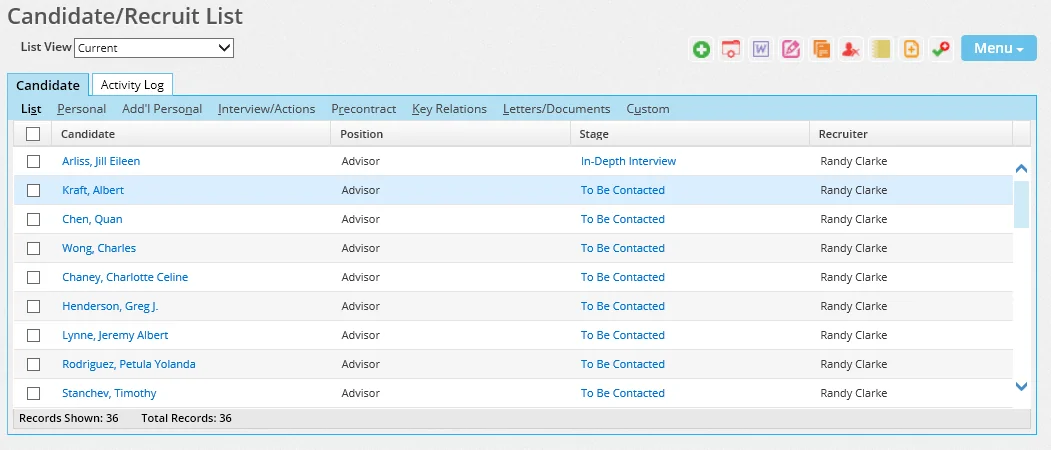Screen dimensions: 1051x450
Task: Click Randy Clarke in the Arliss row
Action: click(854, 161)
